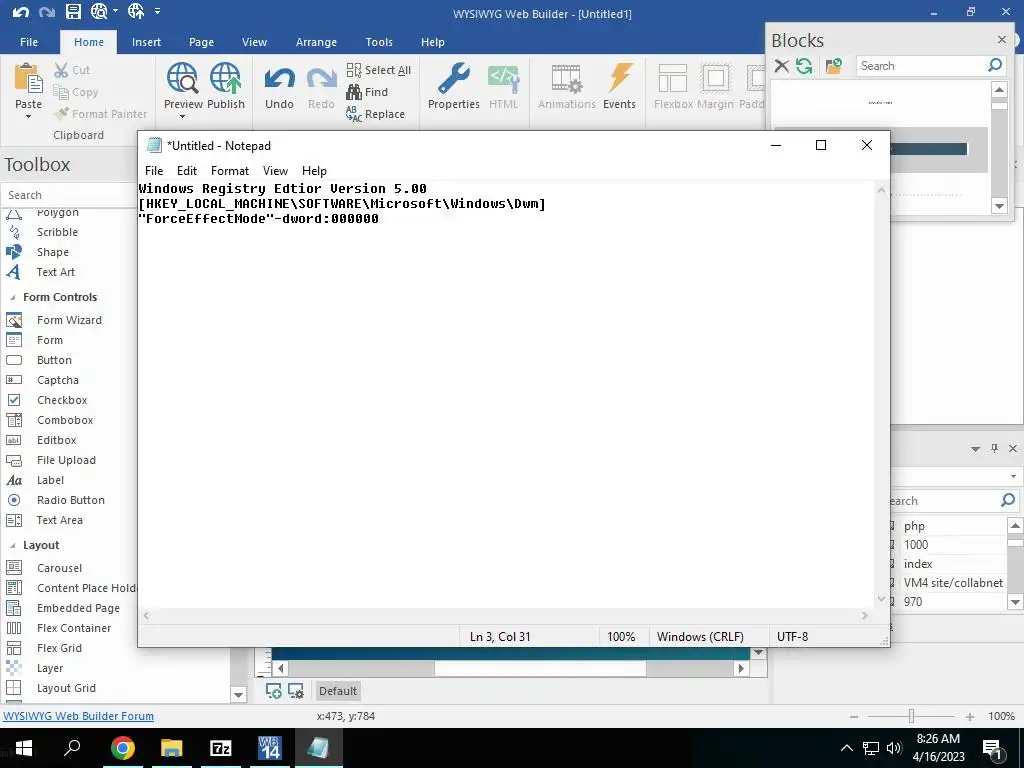Click the Flexbox ribbon icon
Viewport: 1024px width, 768px height.
[x=673, y=78]
